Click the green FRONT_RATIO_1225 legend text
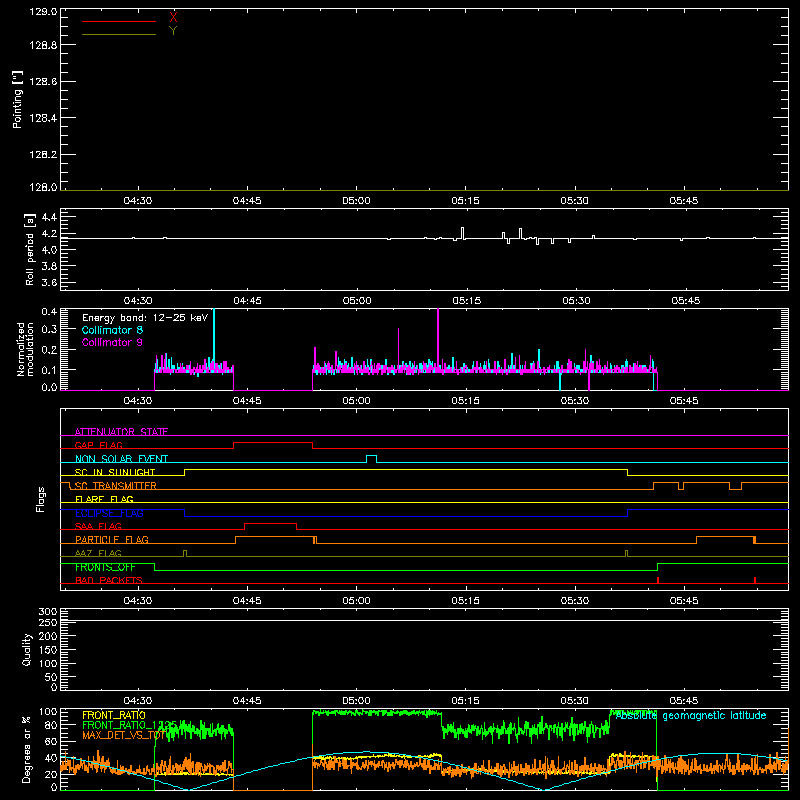 (x=130, y=725)
